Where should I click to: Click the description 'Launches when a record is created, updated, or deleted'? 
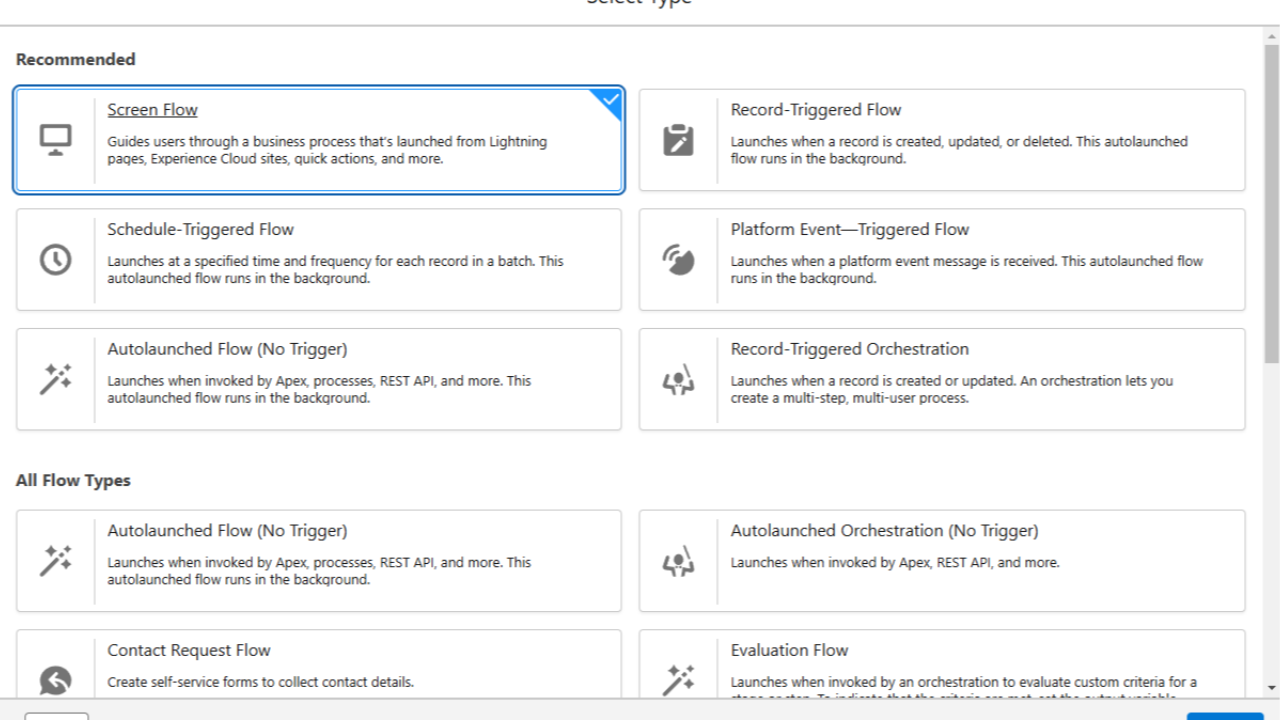click(x=959, y=150)
